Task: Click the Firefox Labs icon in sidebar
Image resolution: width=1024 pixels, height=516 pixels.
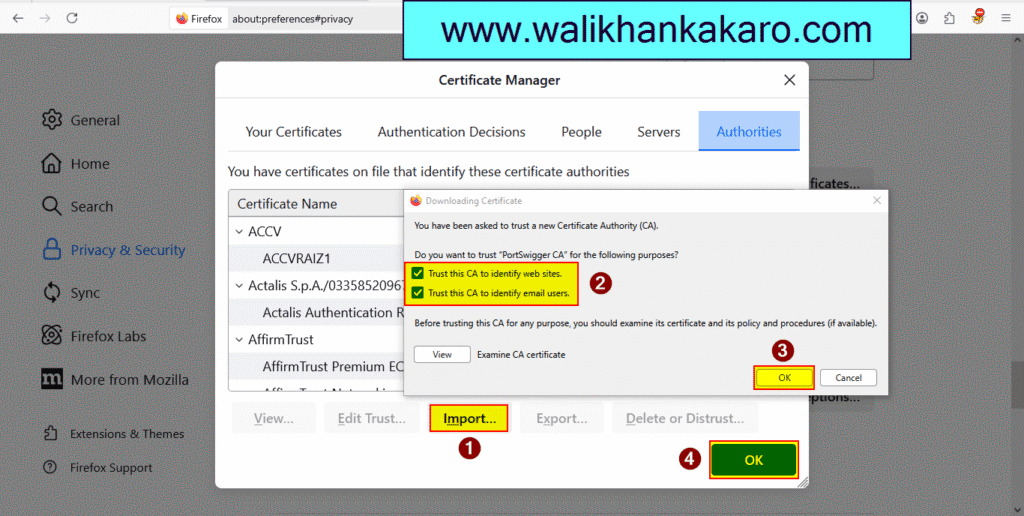Action: (52, 336)
